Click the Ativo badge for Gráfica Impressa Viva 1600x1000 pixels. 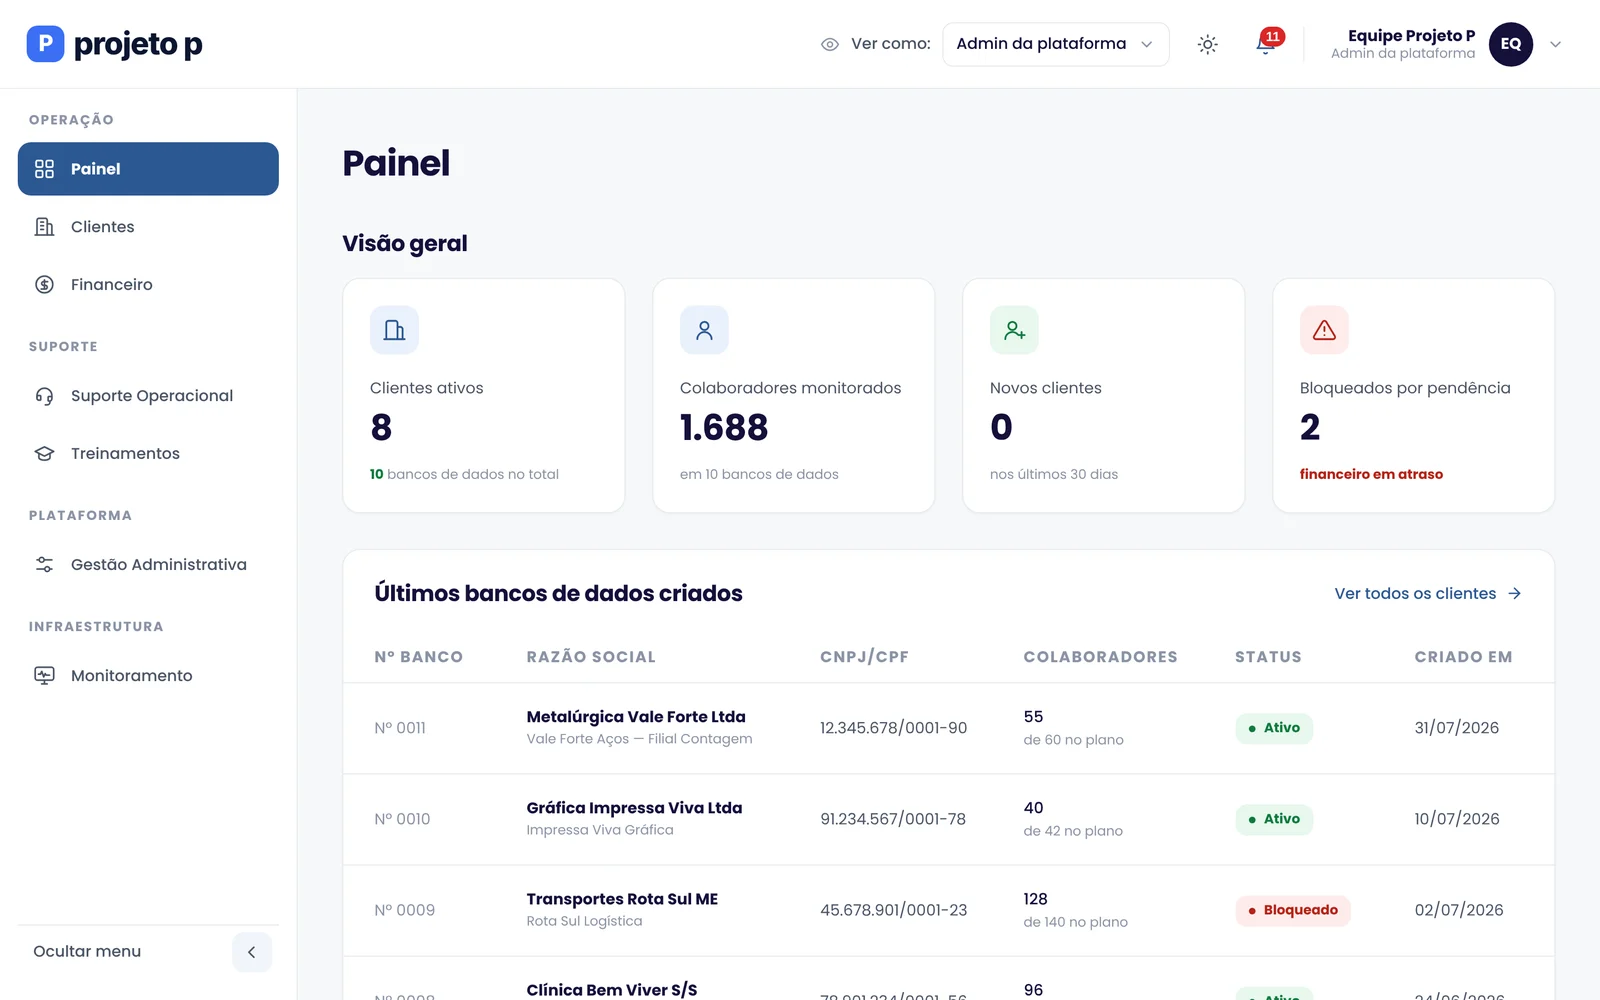coord(1274,819)
